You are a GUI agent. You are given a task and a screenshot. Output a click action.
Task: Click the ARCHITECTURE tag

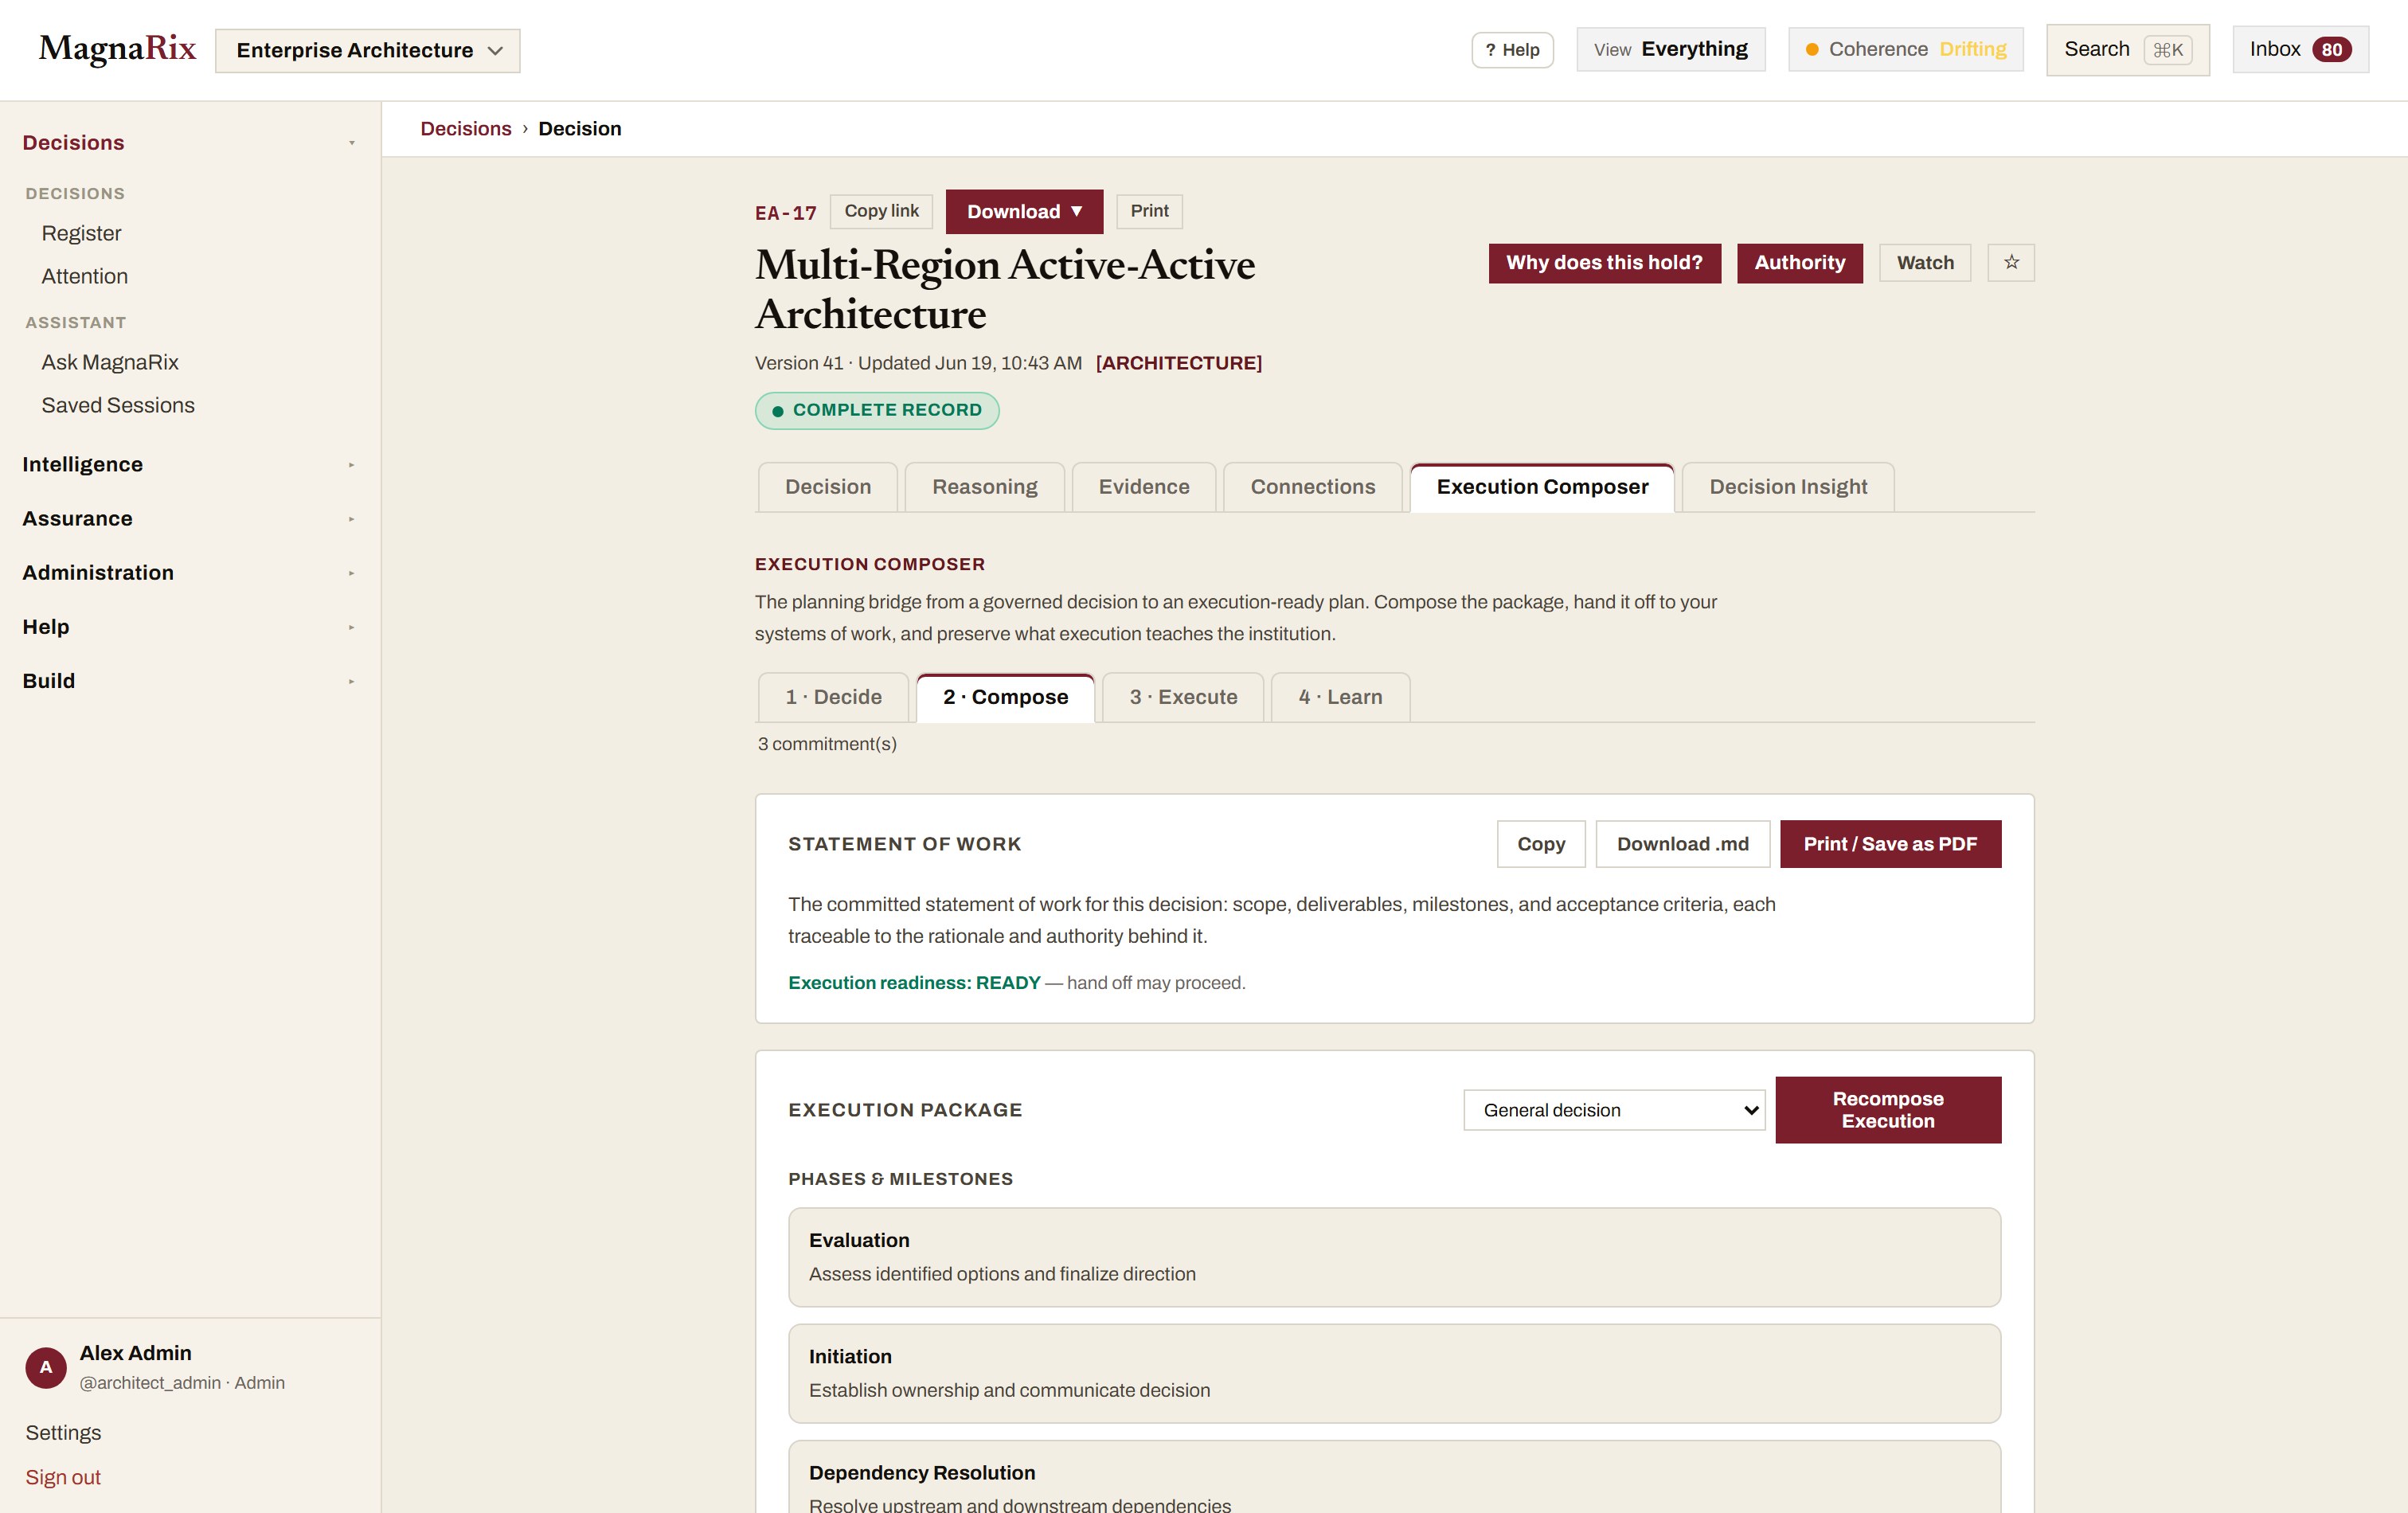(x=1178, y=363)
